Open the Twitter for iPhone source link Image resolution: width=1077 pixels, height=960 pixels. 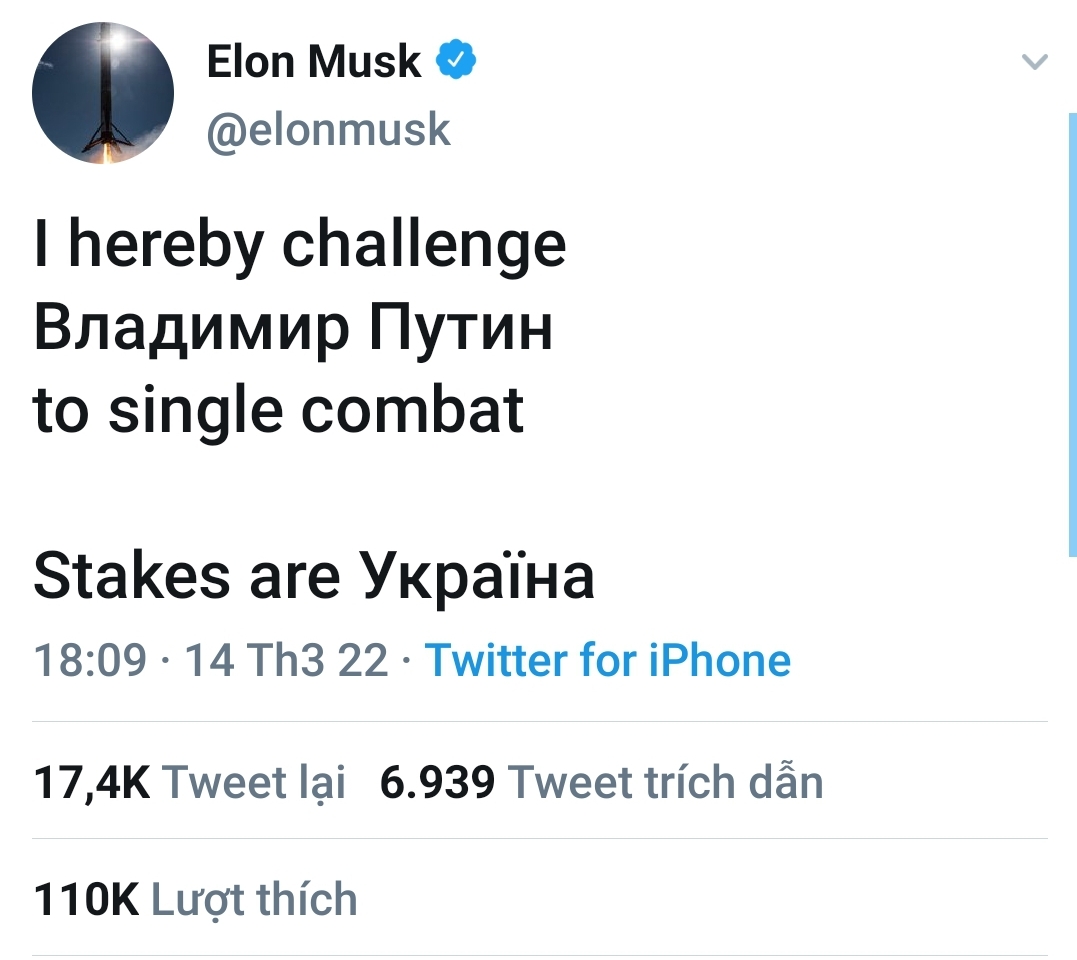click(607, 660)
